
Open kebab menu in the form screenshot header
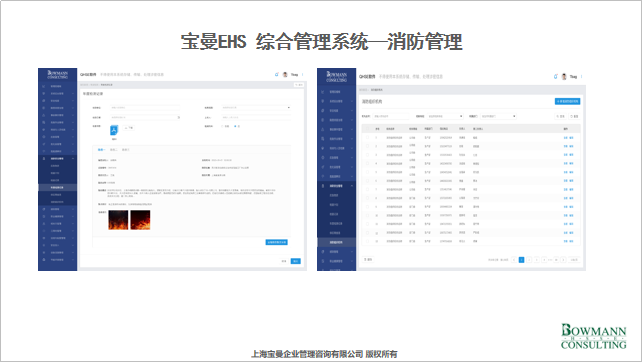[303, 75]
